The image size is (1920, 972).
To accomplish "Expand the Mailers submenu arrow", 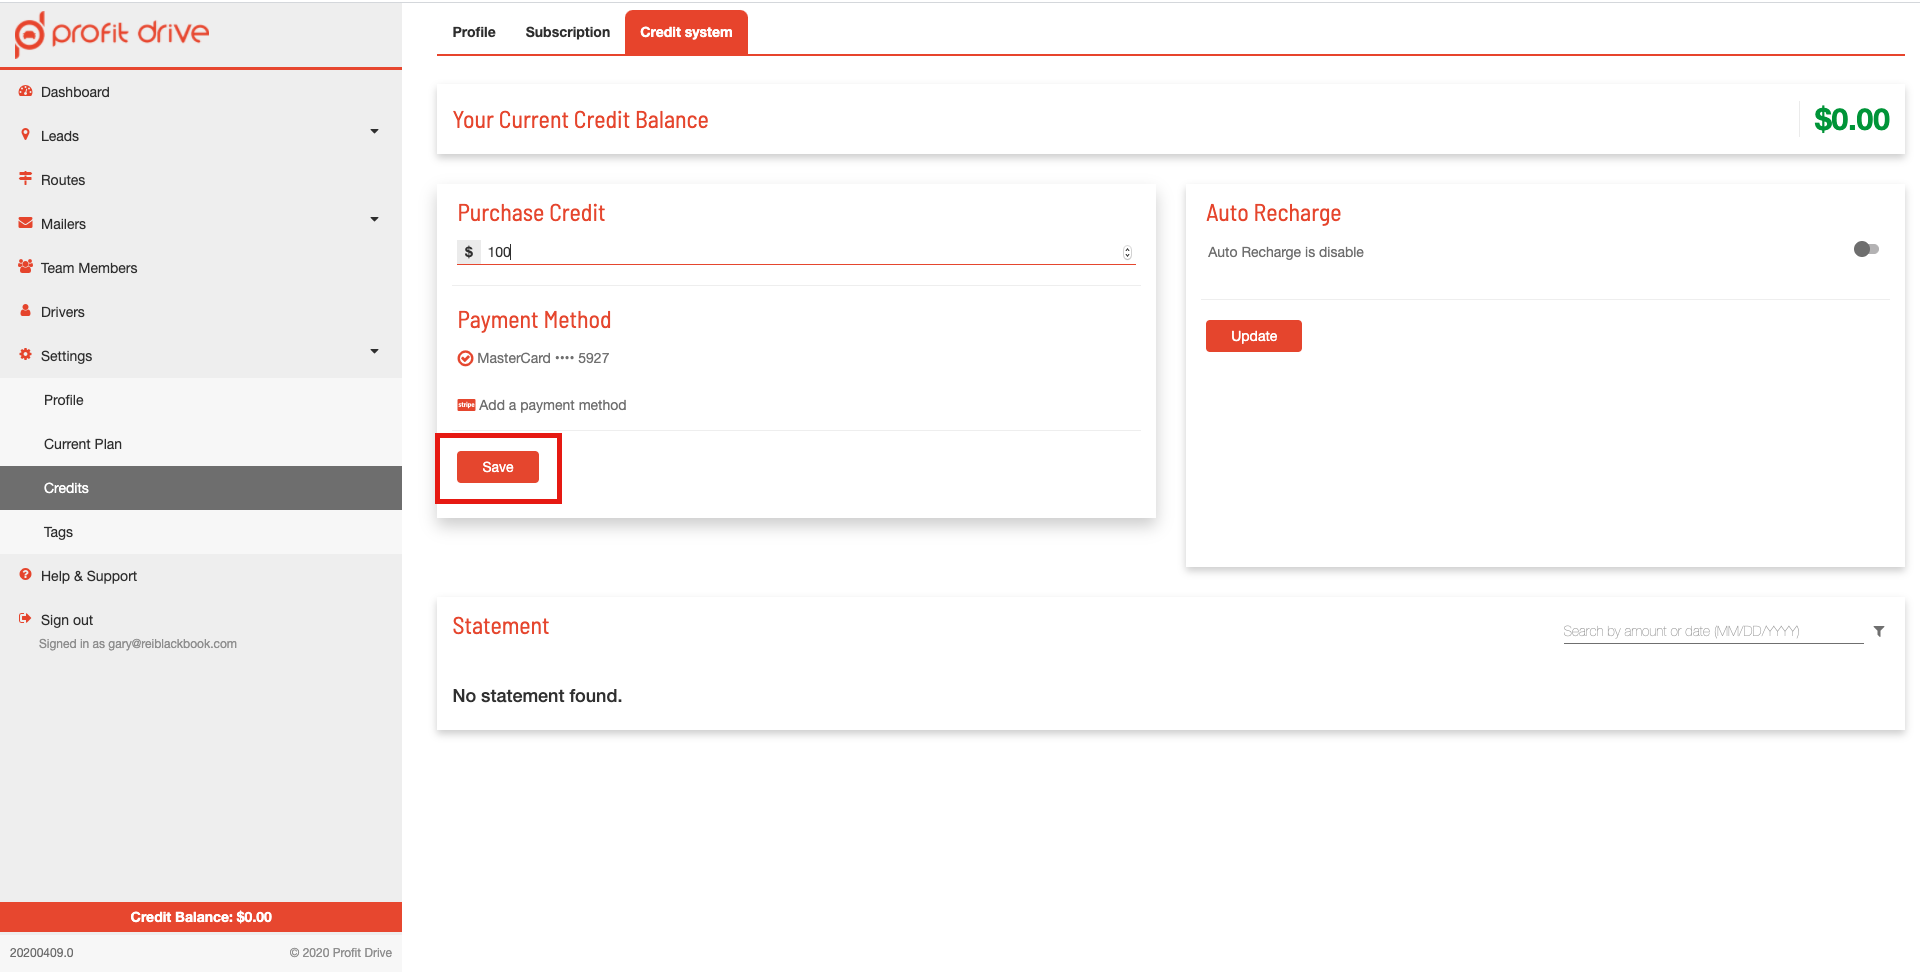I will [x=375, y=219].
